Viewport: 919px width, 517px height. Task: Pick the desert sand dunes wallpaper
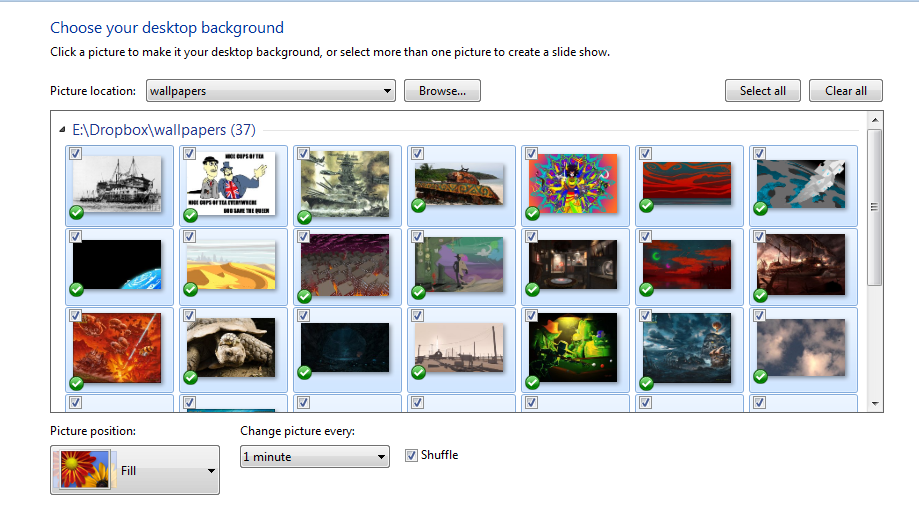pos(230,266)
